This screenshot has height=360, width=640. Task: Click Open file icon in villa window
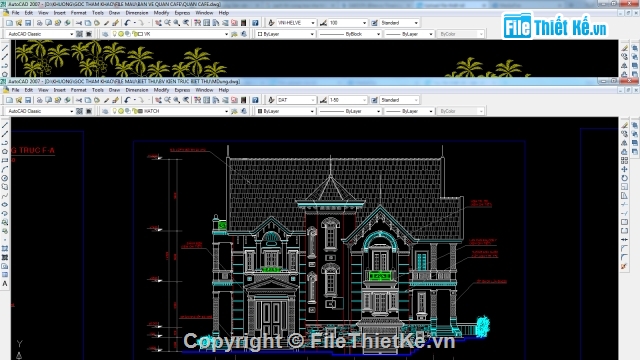pos(19,100)
